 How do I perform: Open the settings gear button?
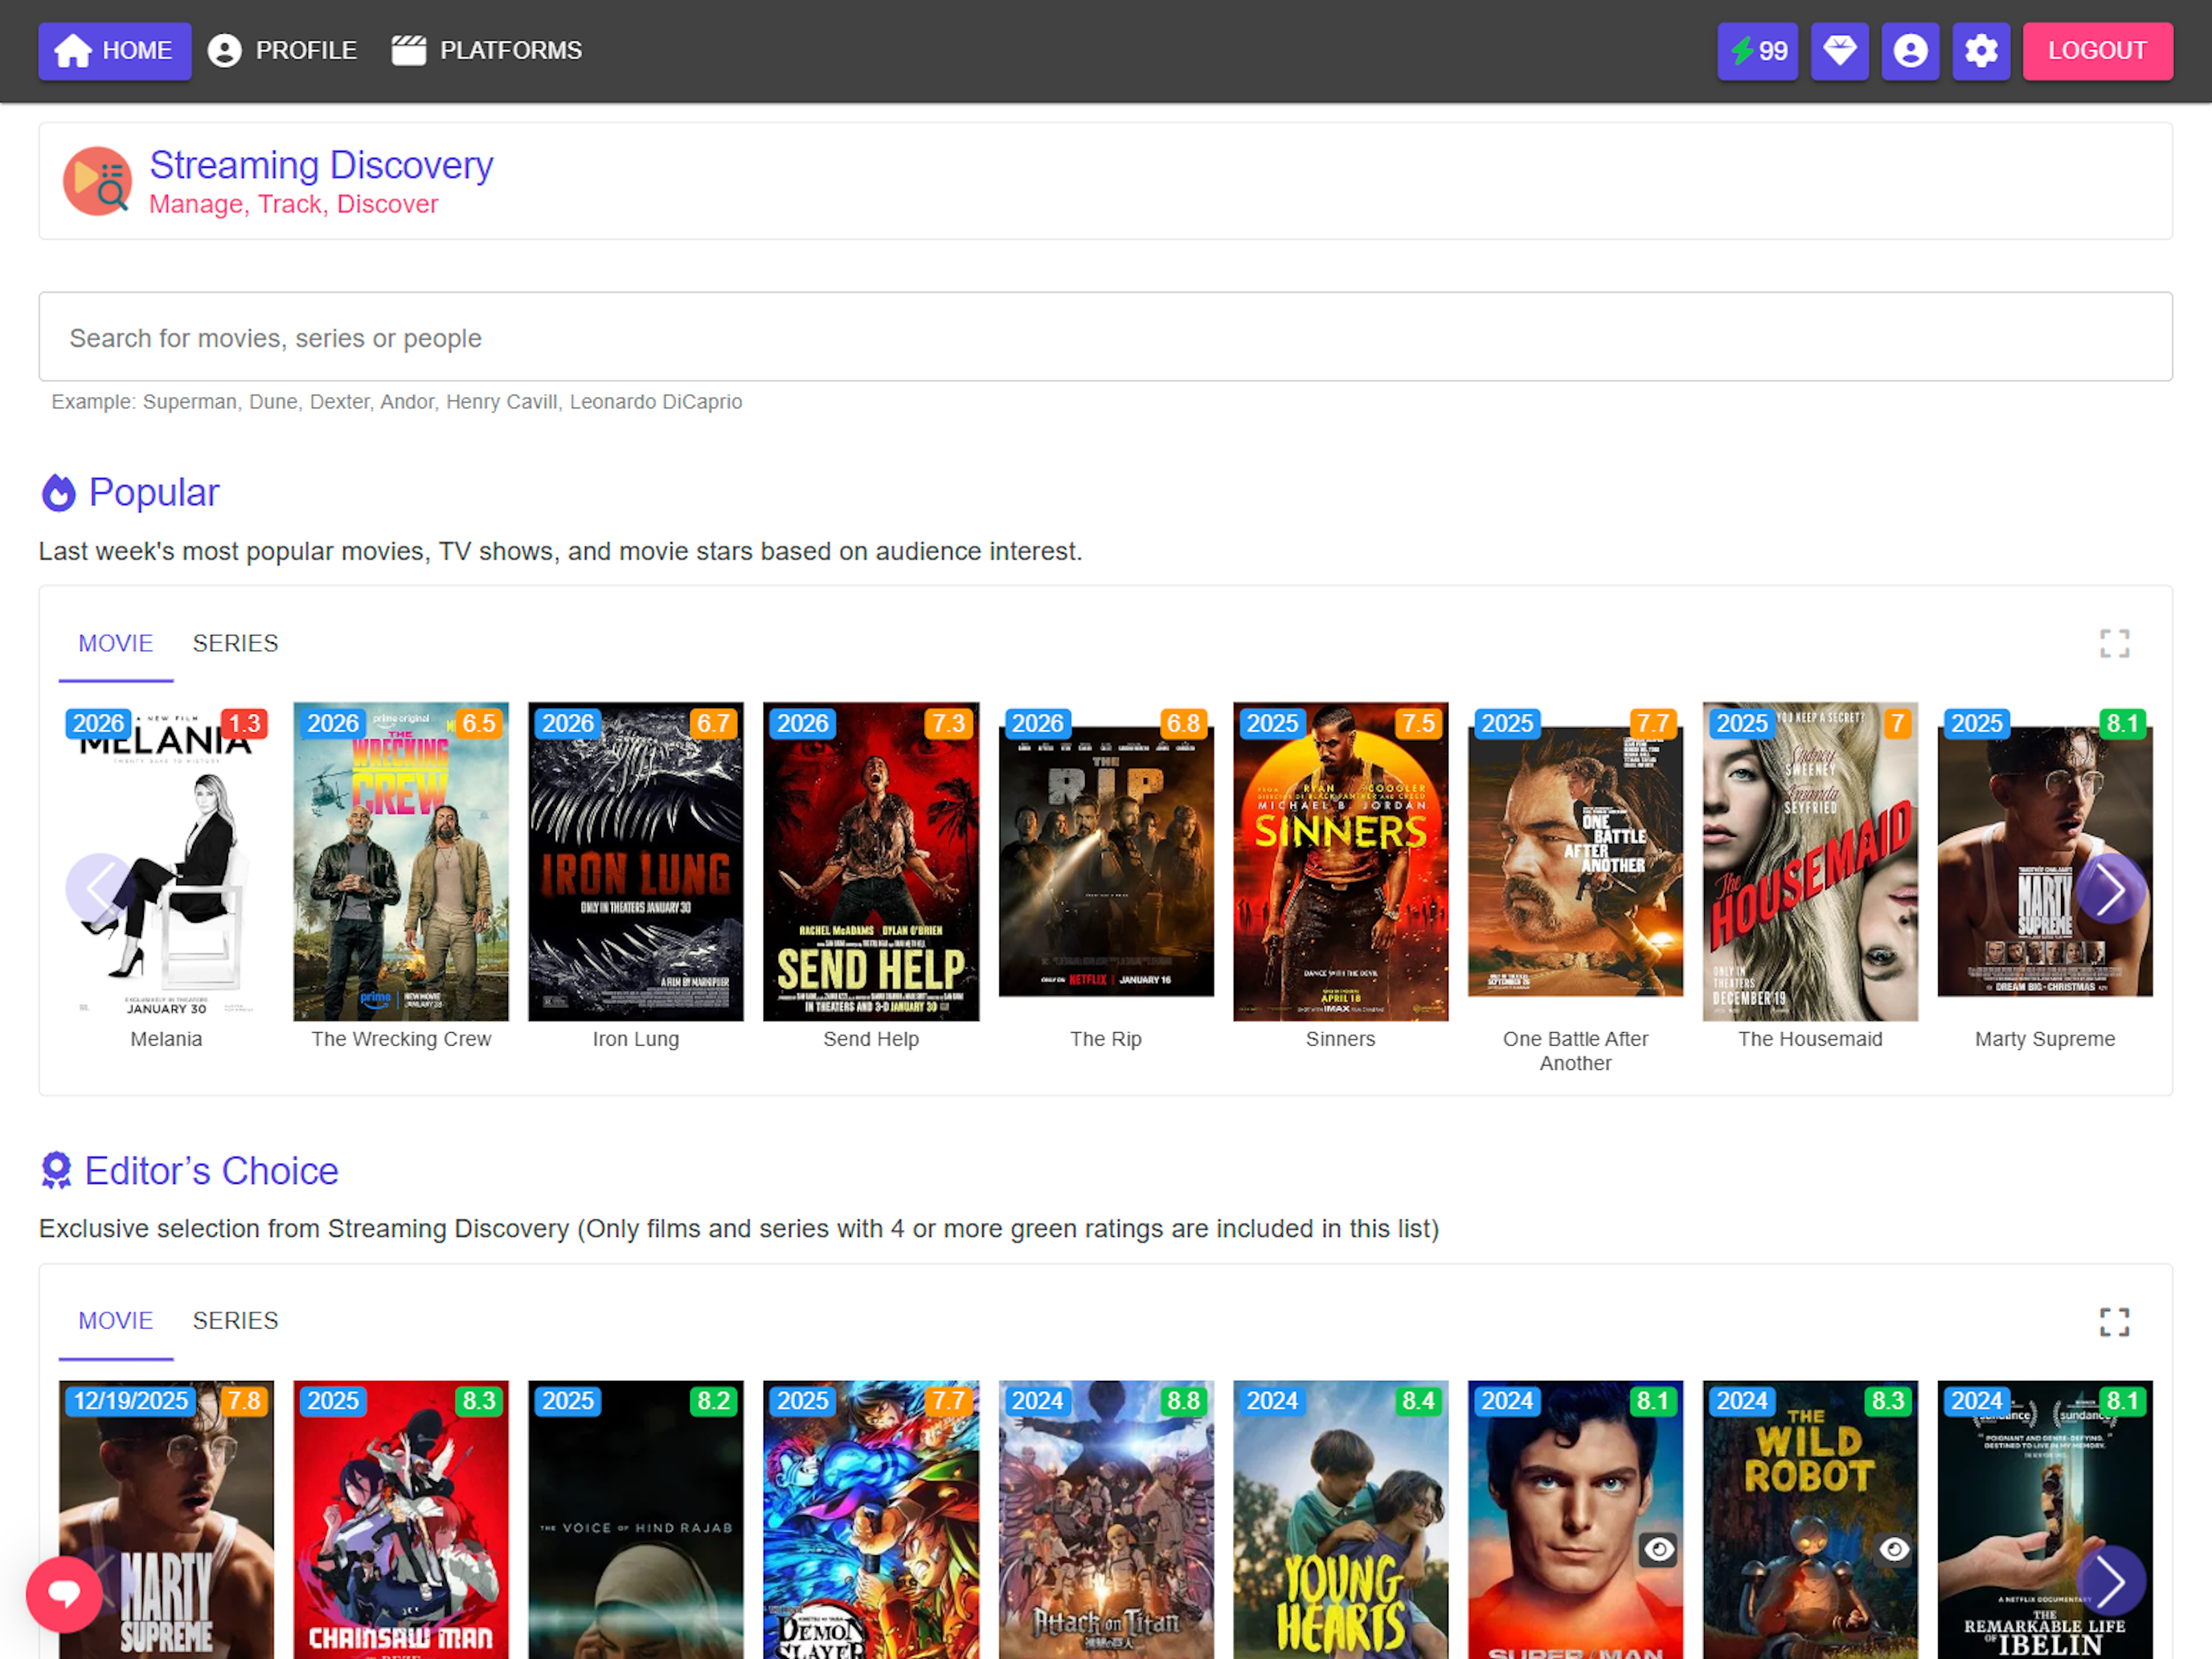[x=1981, y=51]
